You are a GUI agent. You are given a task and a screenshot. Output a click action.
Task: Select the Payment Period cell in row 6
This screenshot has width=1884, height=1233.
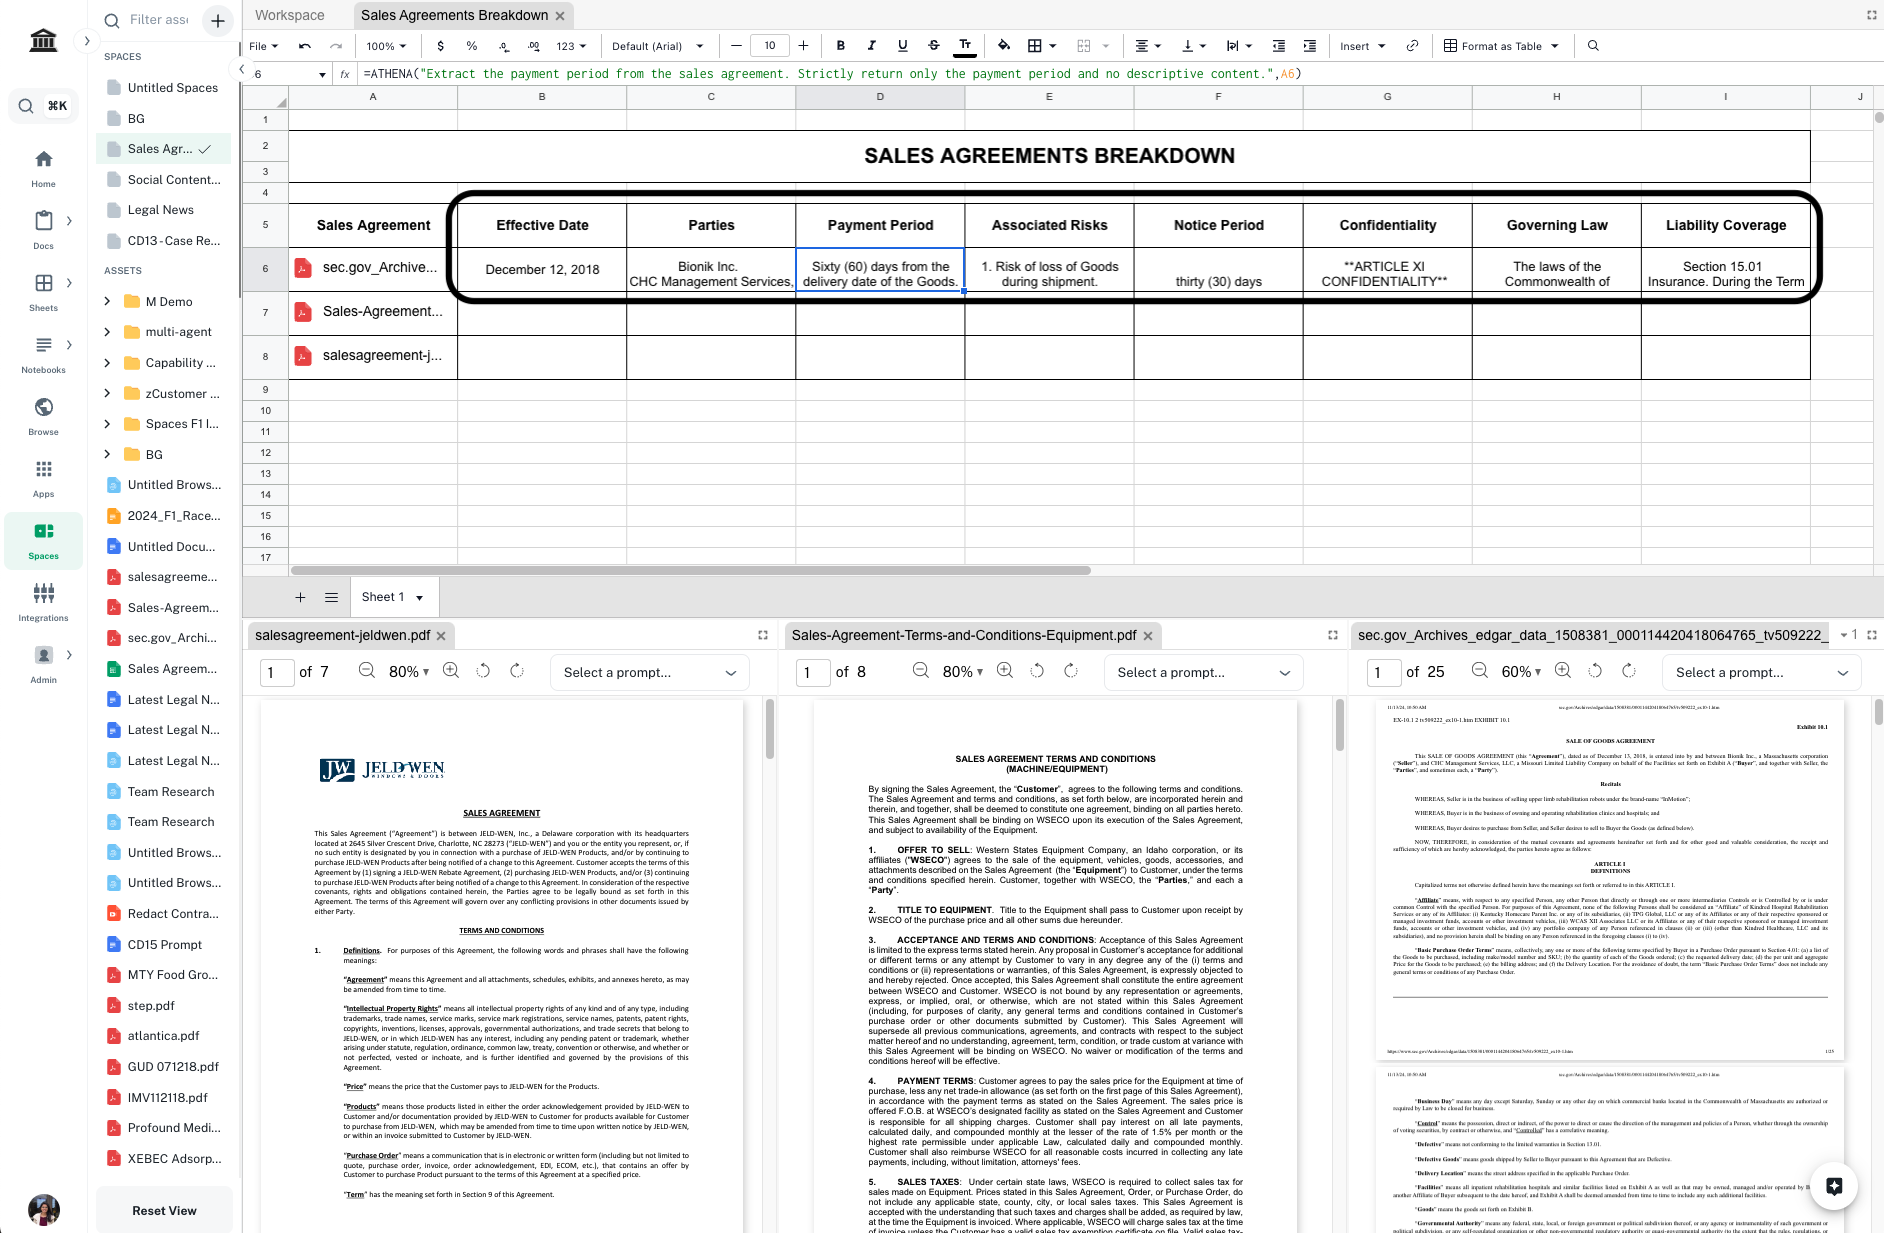tap(880, 269)
